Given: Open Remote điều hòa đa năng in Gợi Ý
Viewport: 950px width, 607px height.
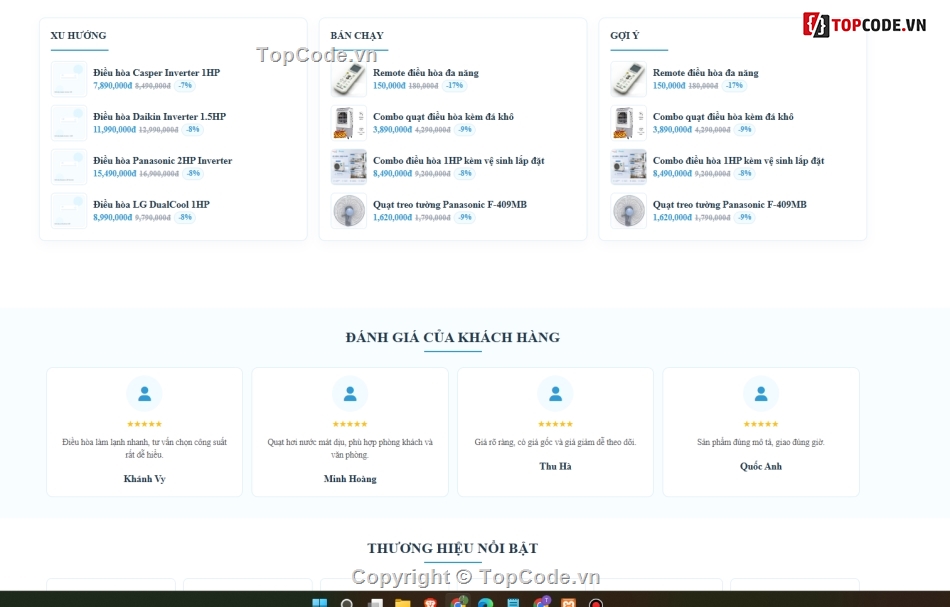Looking at the screenshot, I should [x=706, y=73].
